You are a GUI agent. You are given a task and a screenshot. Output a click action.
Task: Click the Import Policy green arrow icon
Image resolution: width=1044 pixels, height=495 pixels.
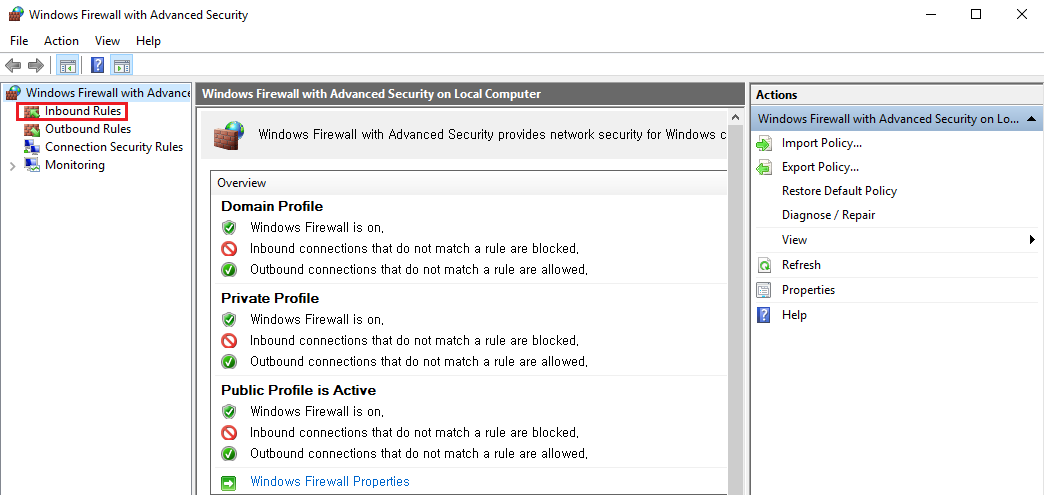pos(765,143)
